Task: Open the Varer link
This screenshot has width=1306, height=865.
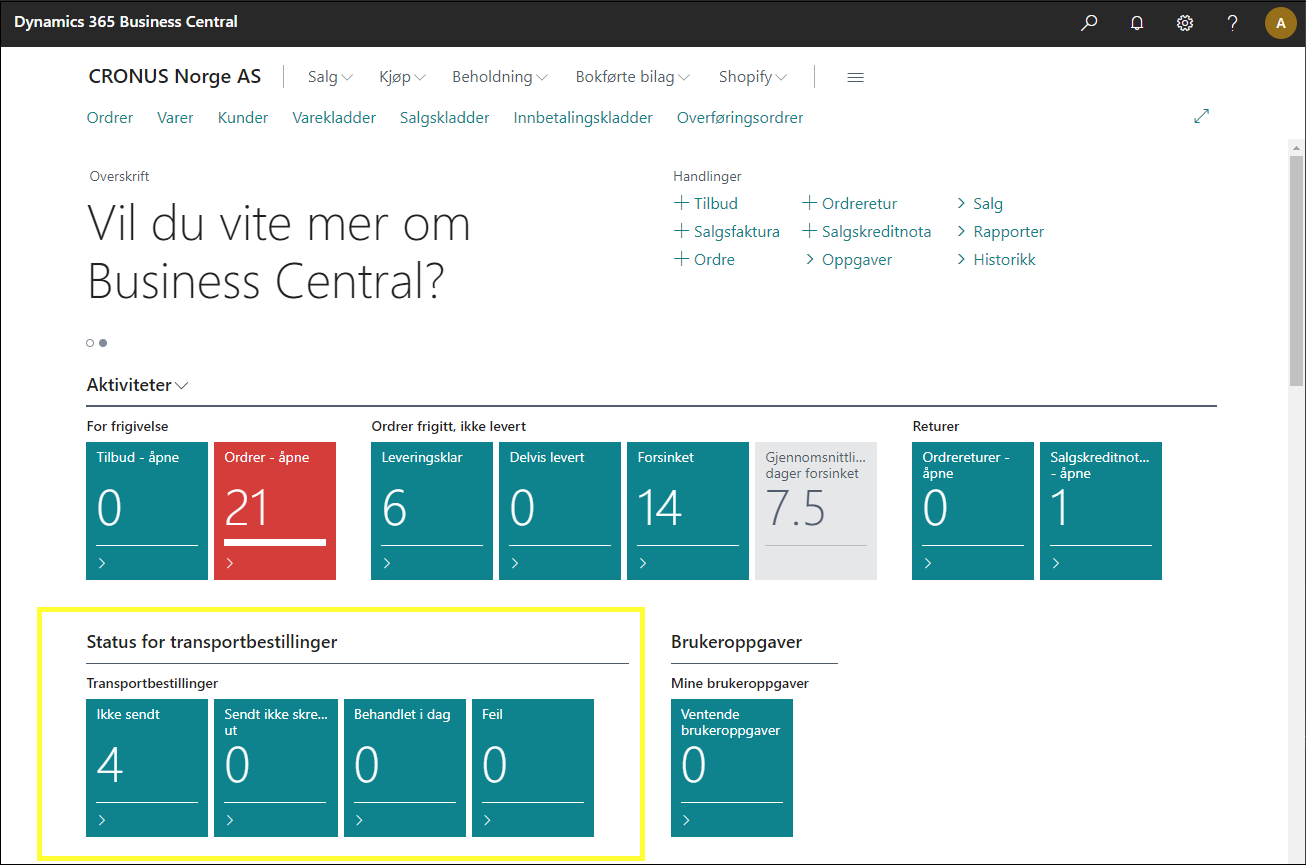Action: pyautogui.click(x=175, y=117)
